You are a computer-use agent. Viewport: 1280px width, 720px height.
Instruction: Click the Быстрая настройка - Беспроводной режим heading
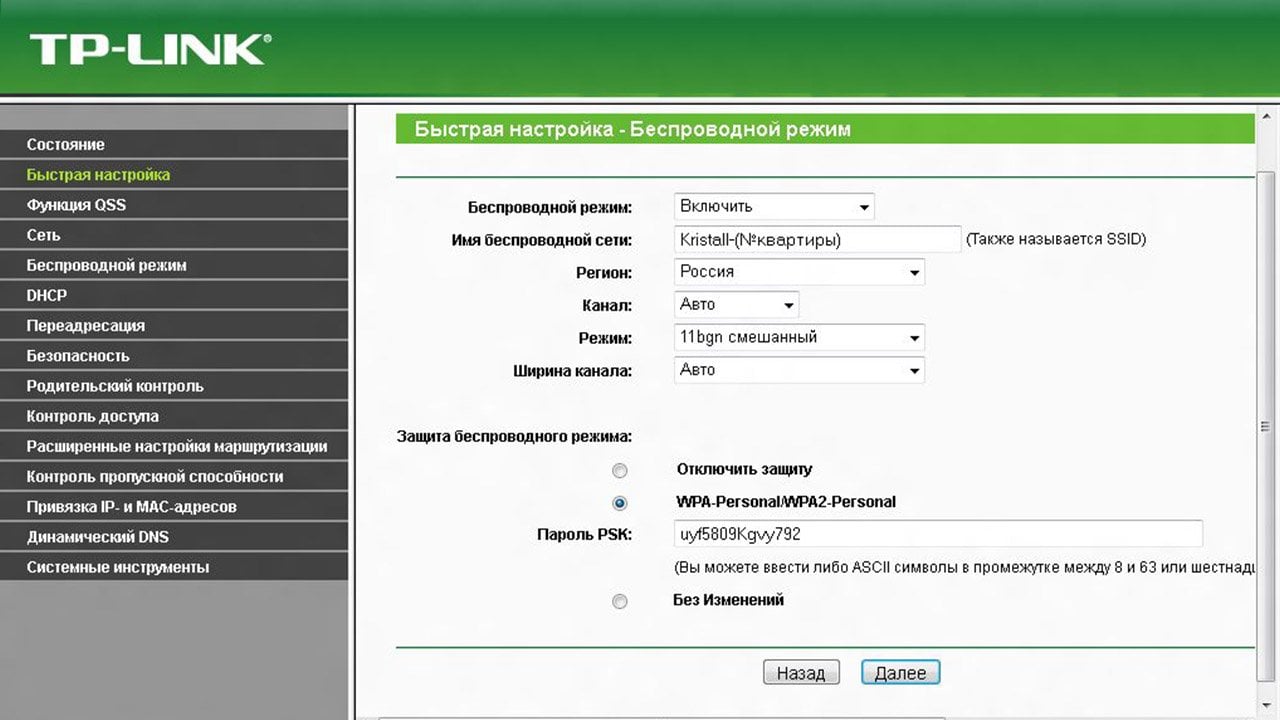coord(632,129)
